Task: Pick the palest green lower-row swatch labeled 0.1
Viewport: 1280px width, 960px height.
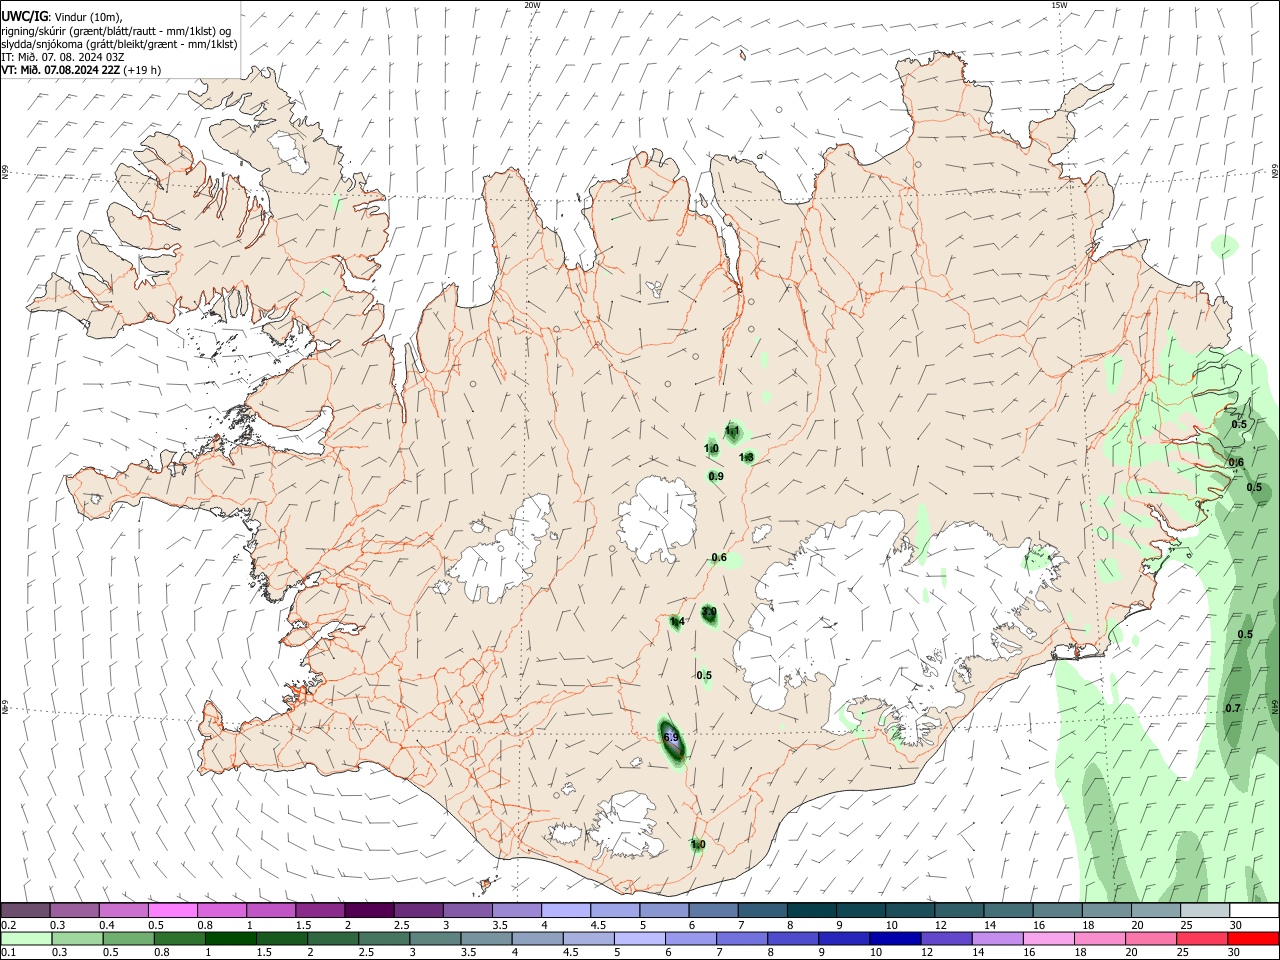Action: pos(26,939)
